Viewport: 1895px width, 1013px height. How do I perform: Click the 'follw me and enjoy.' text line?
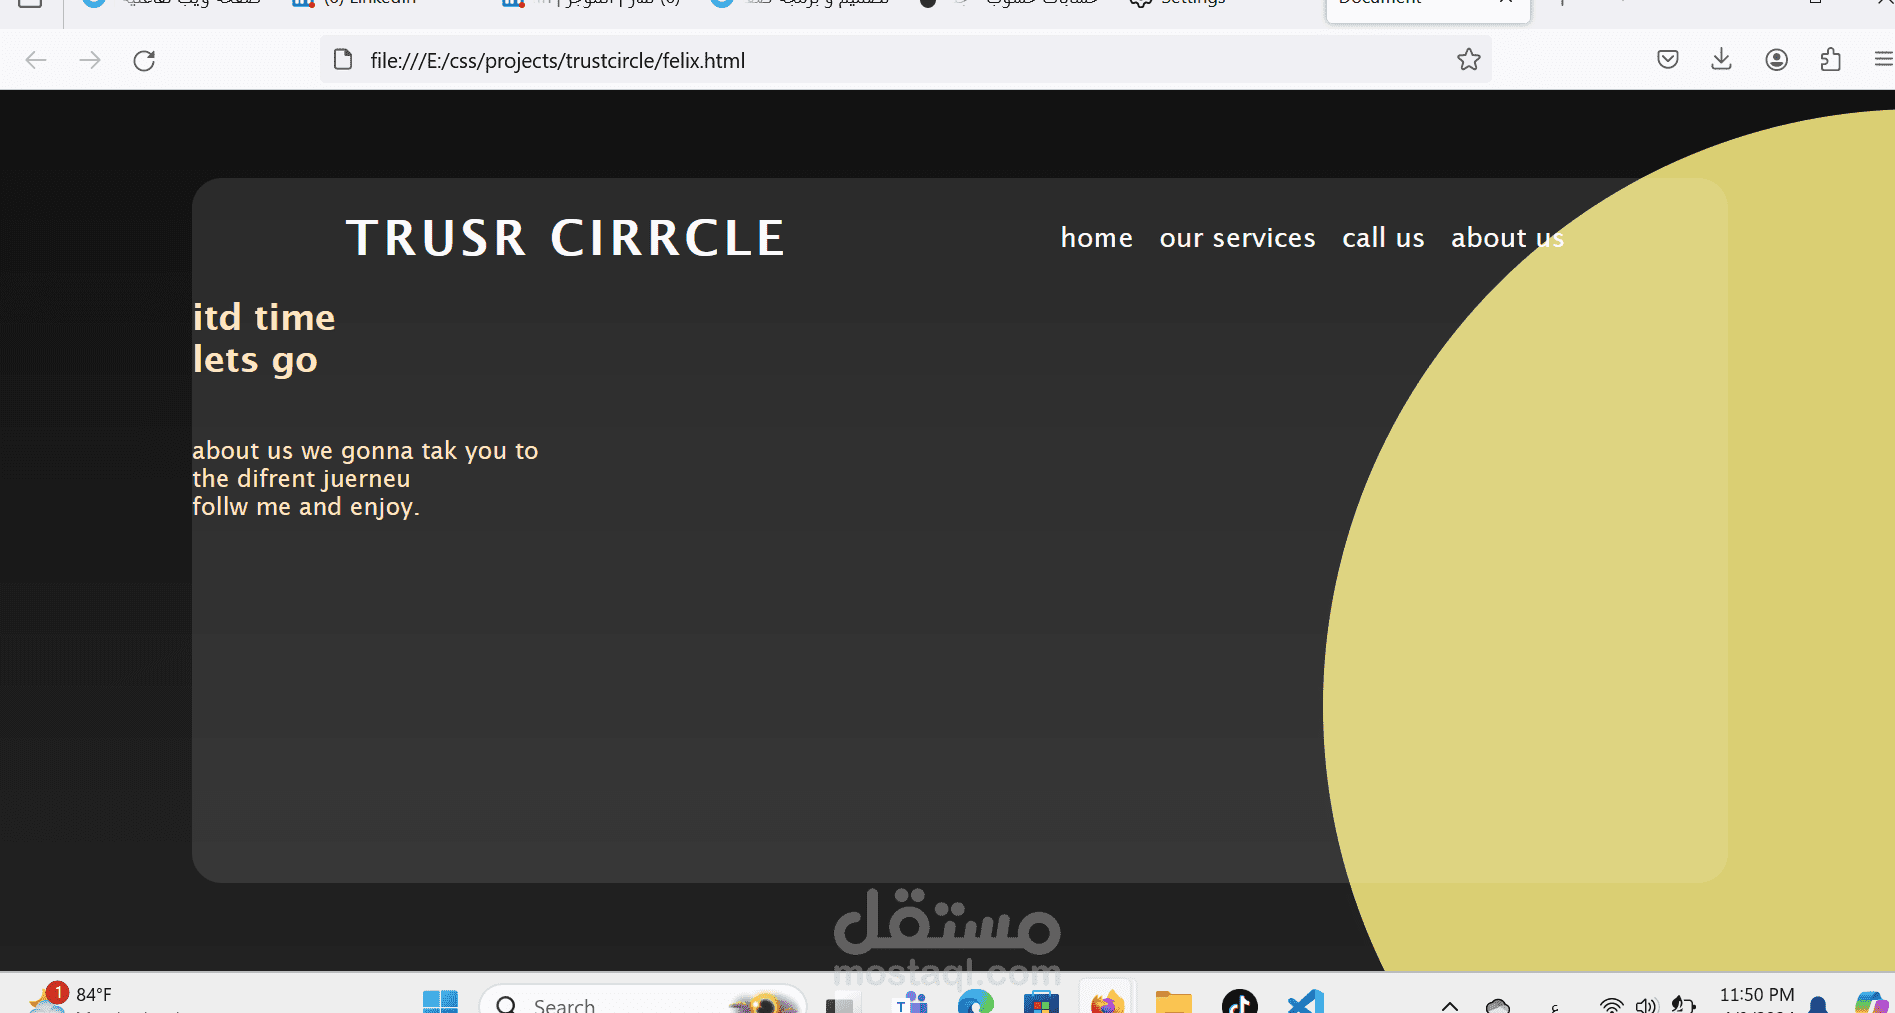pos(306,507)
